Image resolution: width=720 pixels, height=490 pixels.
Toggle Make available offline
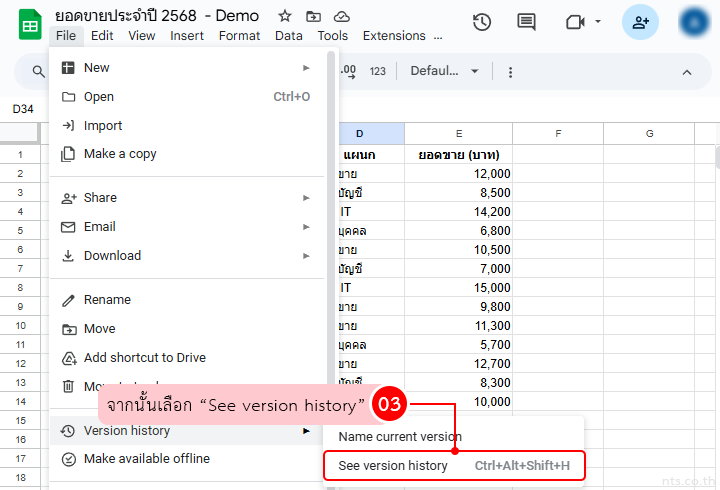[x=147, y=459]
